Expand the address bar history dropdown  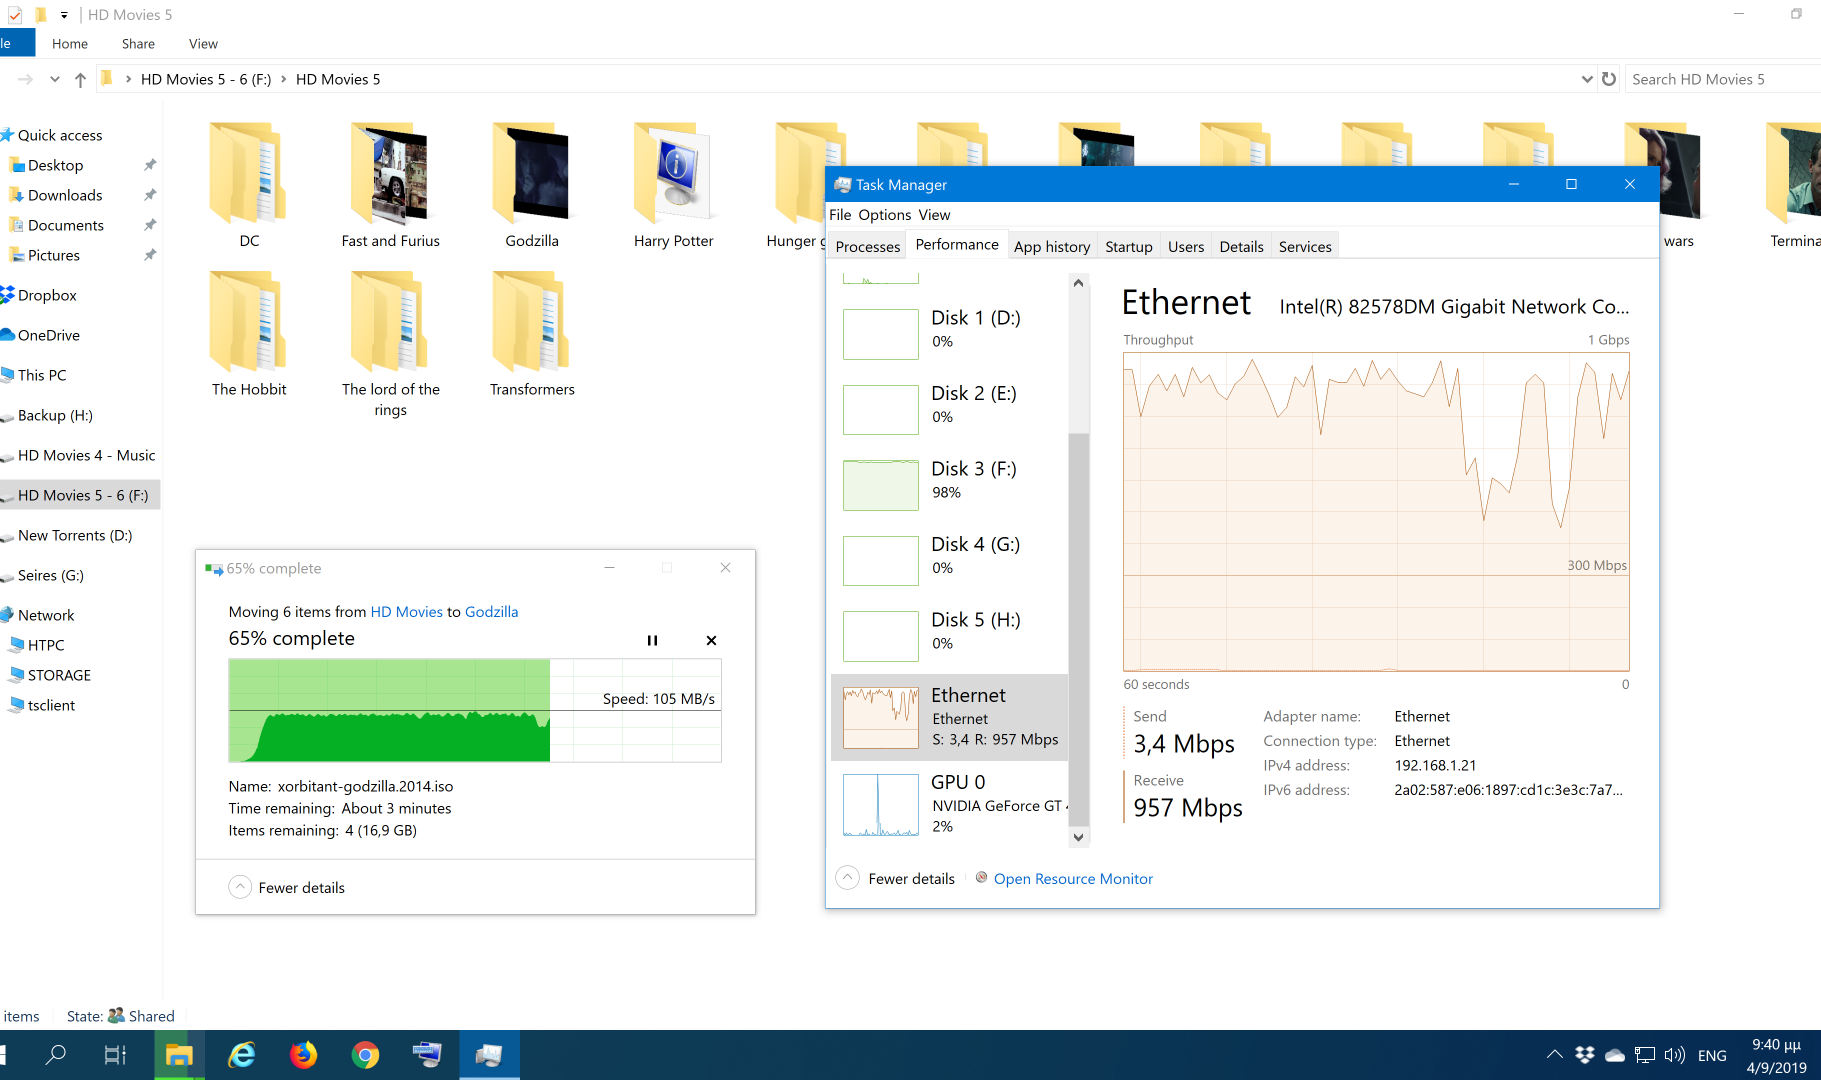(1586, 79)
